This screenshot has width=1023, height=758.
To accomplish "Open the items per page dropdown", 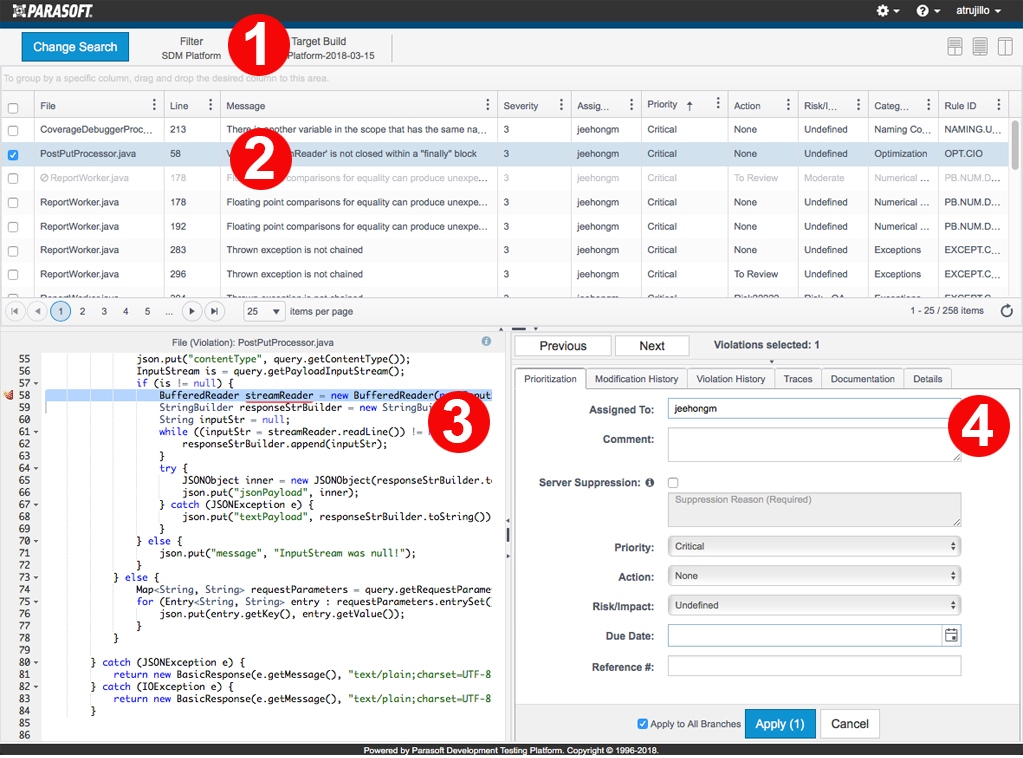I will 264,311.
